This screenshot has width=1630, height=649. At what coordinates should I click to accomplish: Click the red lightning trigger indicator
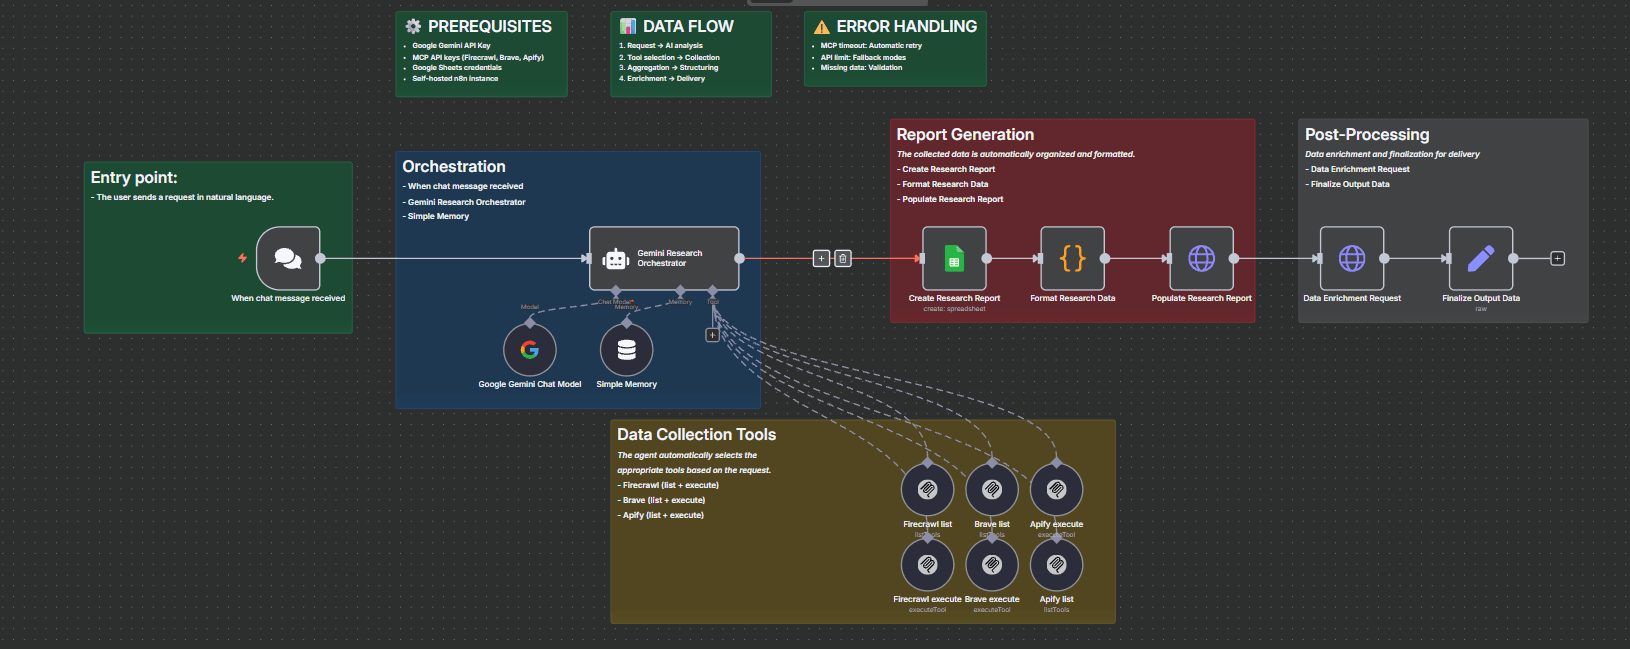242,258
